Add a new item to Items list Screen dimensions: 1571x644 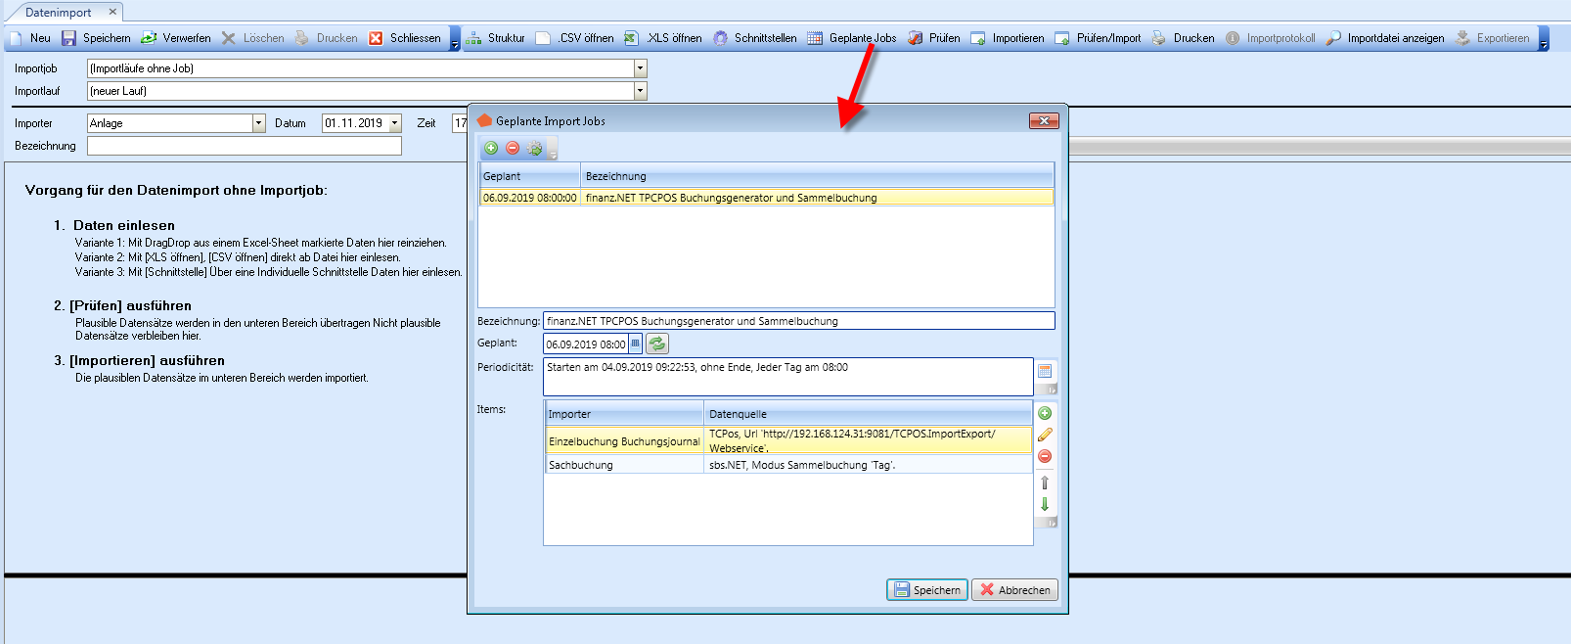[x=1045, y=413]
